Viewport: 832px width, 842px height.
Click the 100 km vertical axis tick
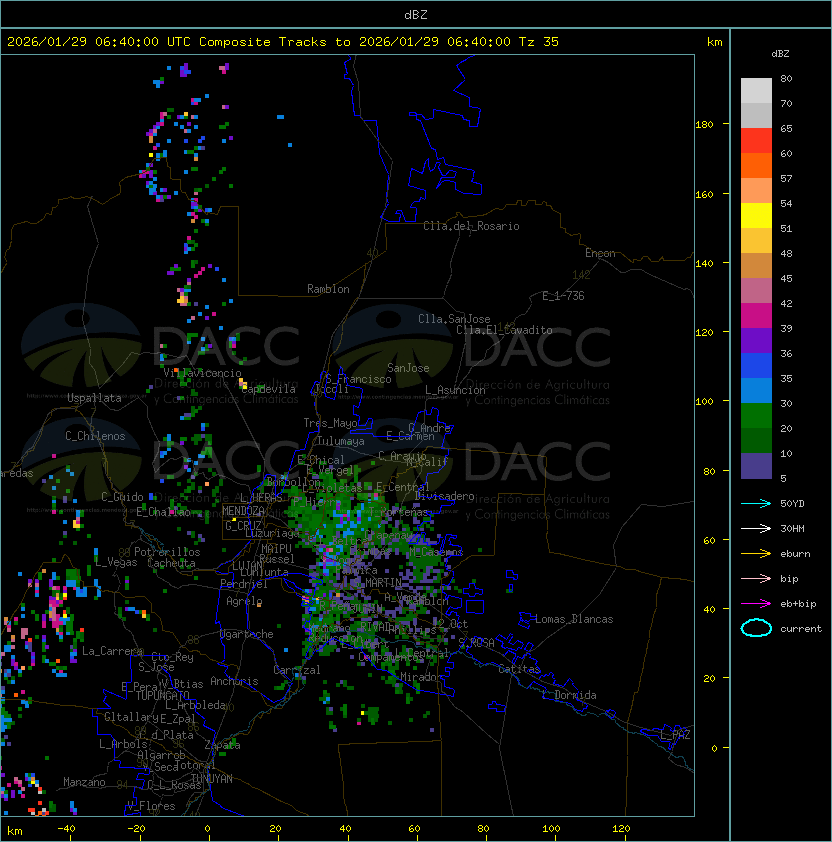[x=704, y=402]
